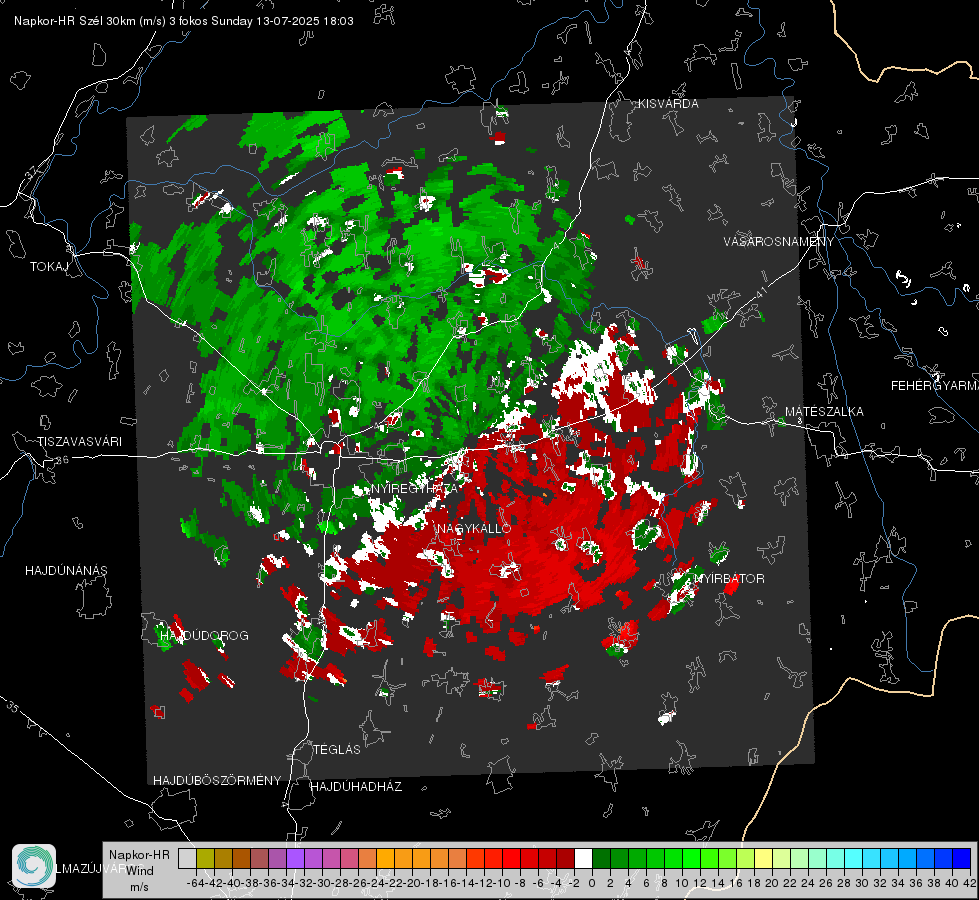Click road number 37 near Tokaj
Viewport: 979px width, 900px height.
click(x=31, y=173)
